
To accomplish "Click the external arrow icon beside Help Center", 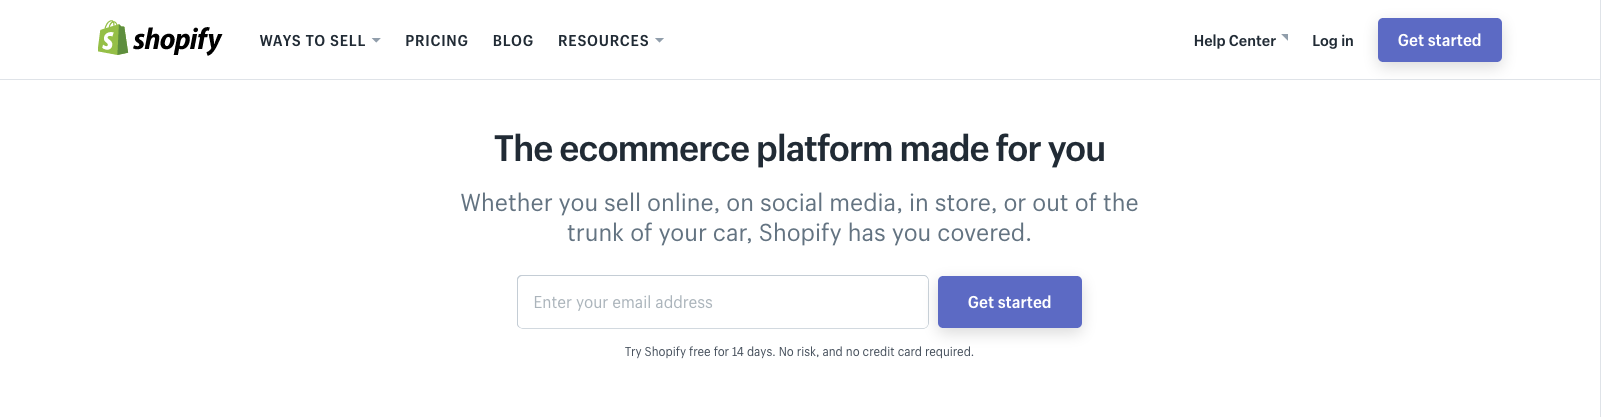I will click(1285, 37).
